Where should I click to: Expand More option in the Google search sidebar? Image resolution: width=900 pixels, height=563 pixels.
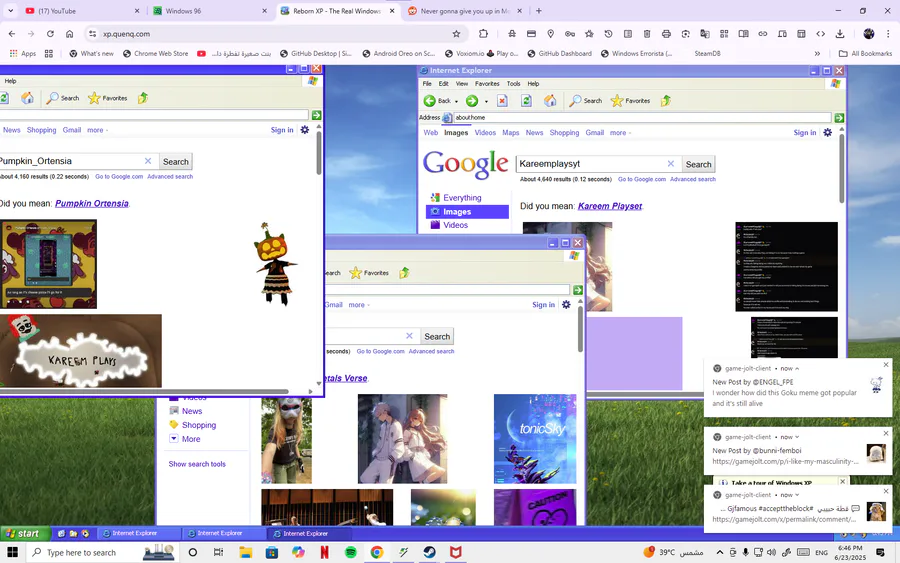pos(185,439)
